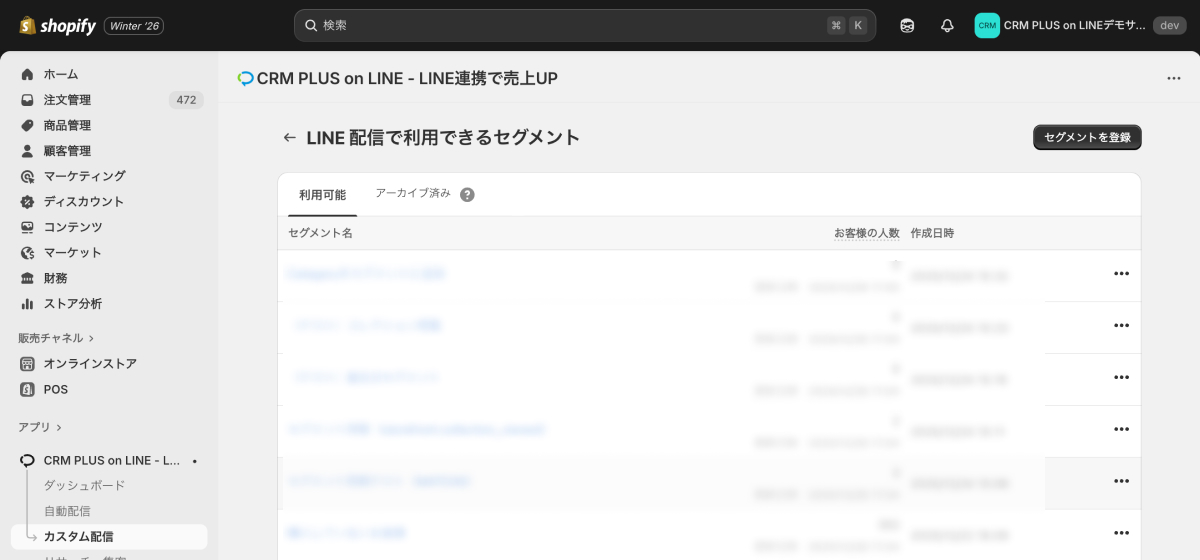Click the content image icon
Screen dimensions: 1200x560
(x=27, y=227)
